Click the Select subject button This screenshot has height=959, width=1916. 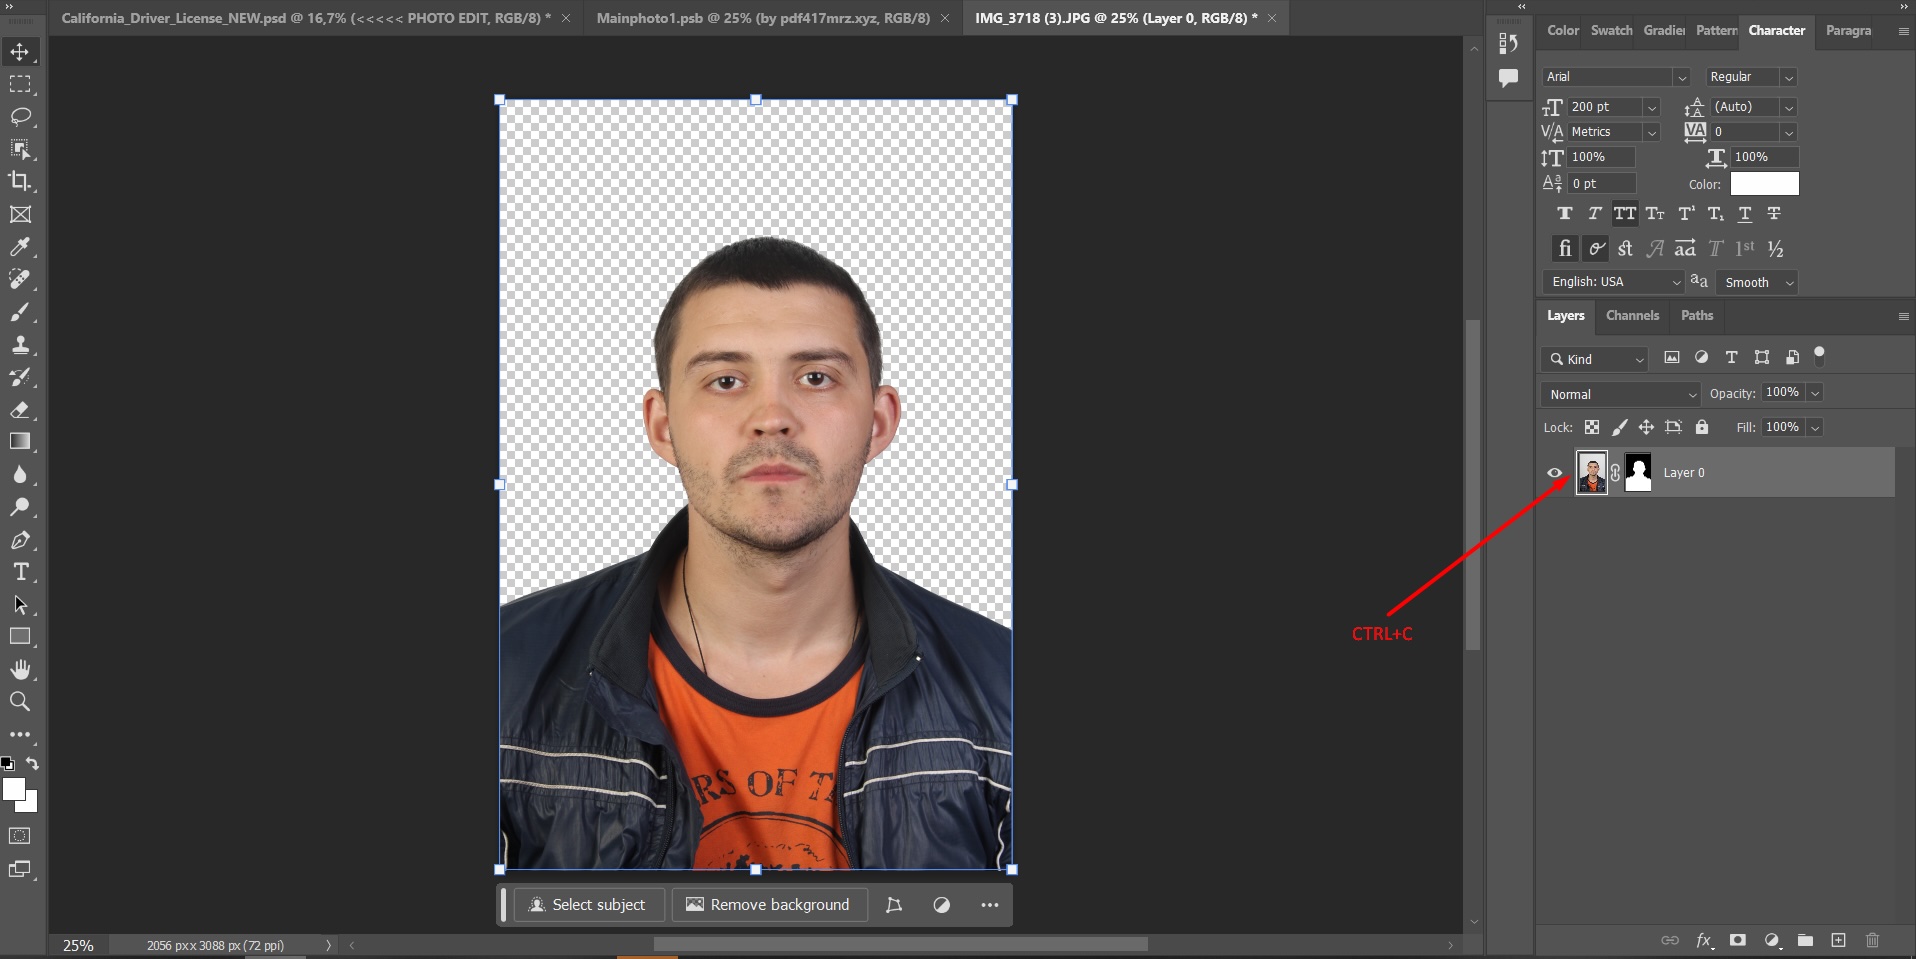coord(588,904)
